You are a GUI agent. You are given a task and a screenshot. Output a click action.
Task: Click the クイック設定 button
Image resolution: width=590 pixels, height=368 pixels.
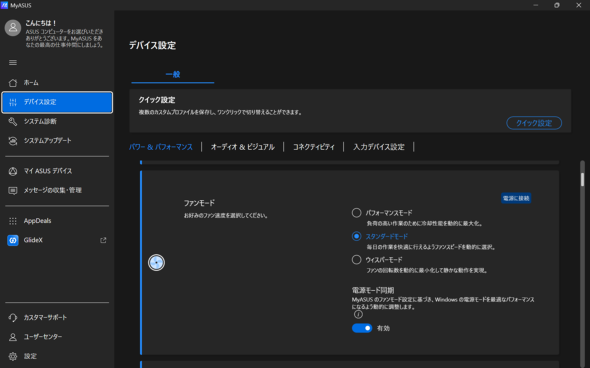[x=534, y=123]
